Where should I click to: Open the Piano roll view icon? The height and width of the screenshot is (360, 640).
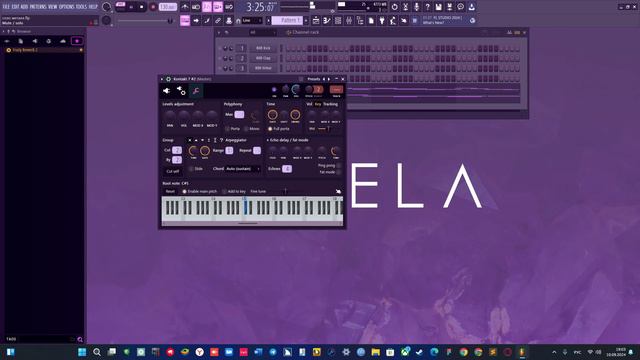[x=327, y=20]
